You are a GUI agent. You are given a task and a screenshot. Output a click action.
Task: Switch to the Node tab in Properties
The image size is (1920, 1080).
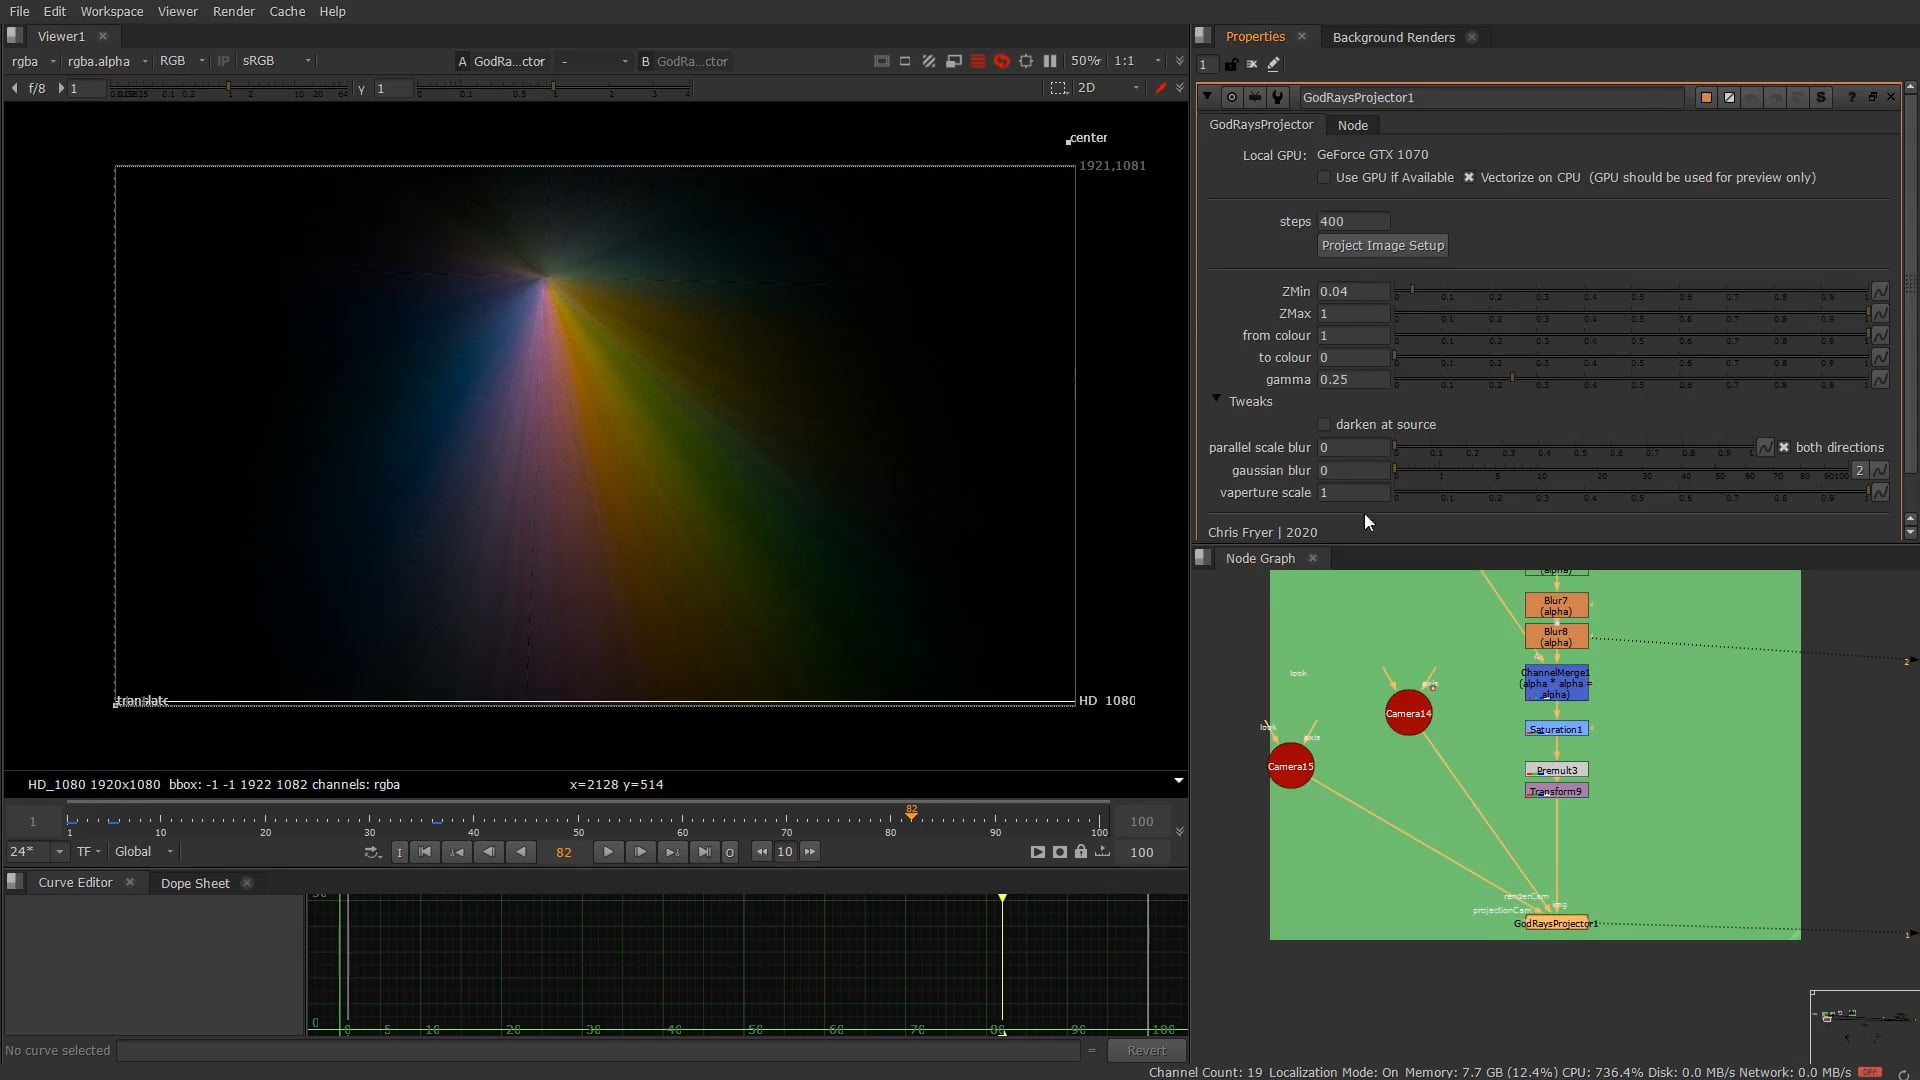(1352, 125)
